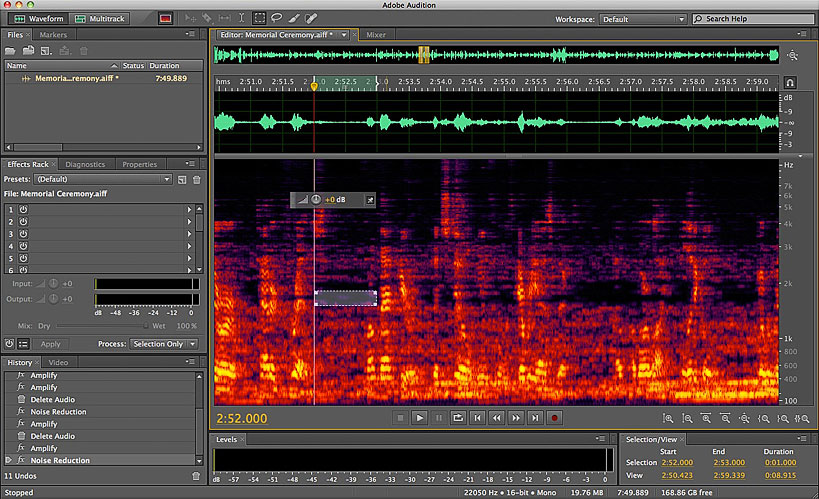This screenshot has width=819, height=499.
Task: Click the Import File icon
Action: (28, 51)
